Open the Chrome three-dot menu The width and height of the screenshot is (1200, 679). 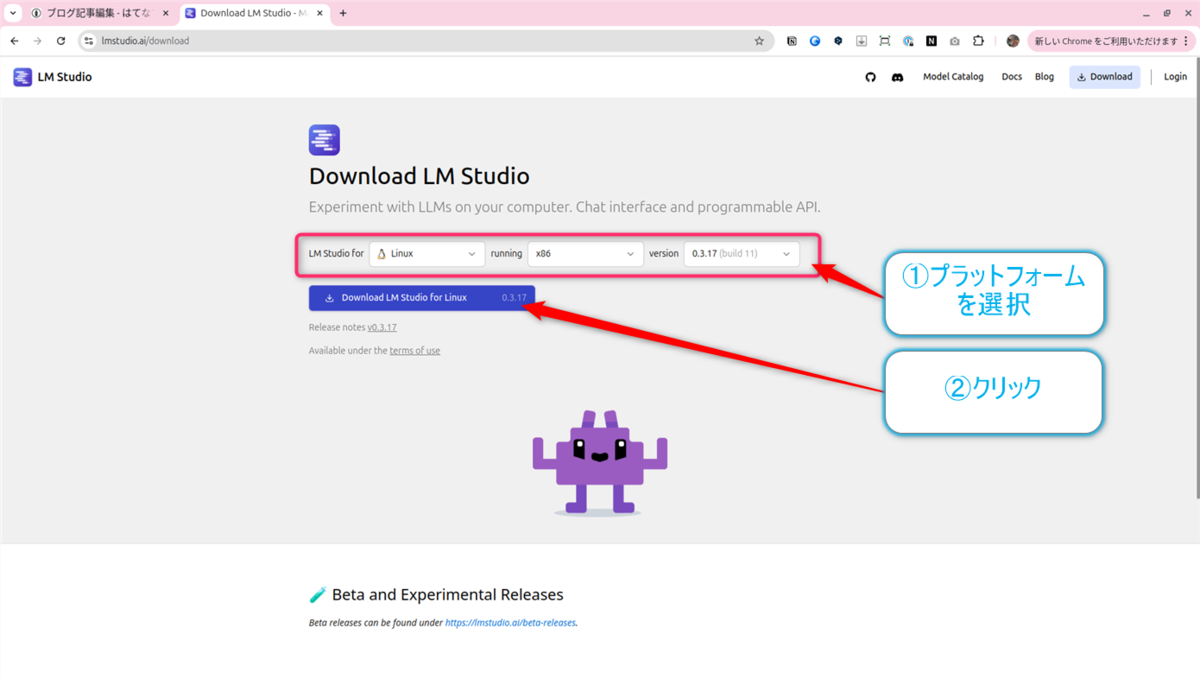(x=1187, y=41)
